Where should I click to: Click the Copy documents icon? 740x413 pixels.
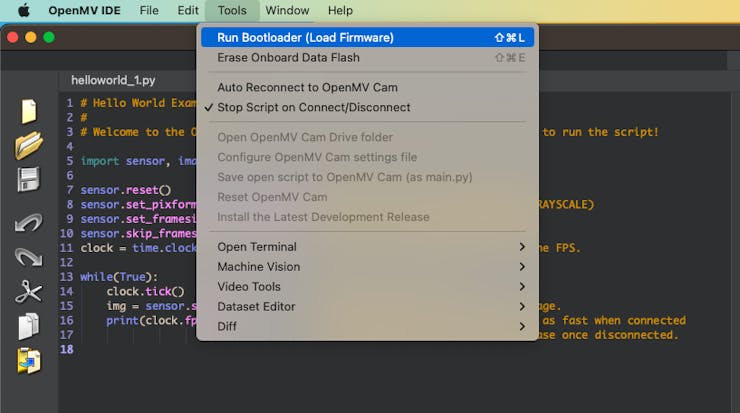(28, 326)
